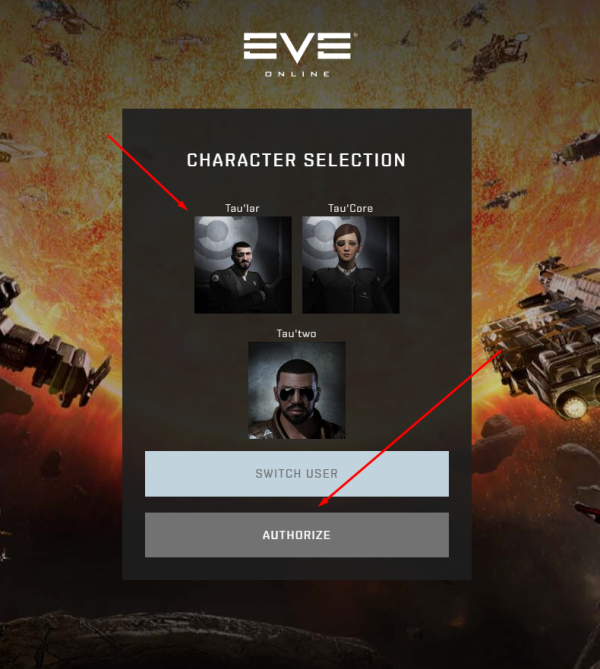The width and height of the screenshot is (600, 669).
Task: Click the circular emblem behind Tau'lar
Action: tap(222, 239)
